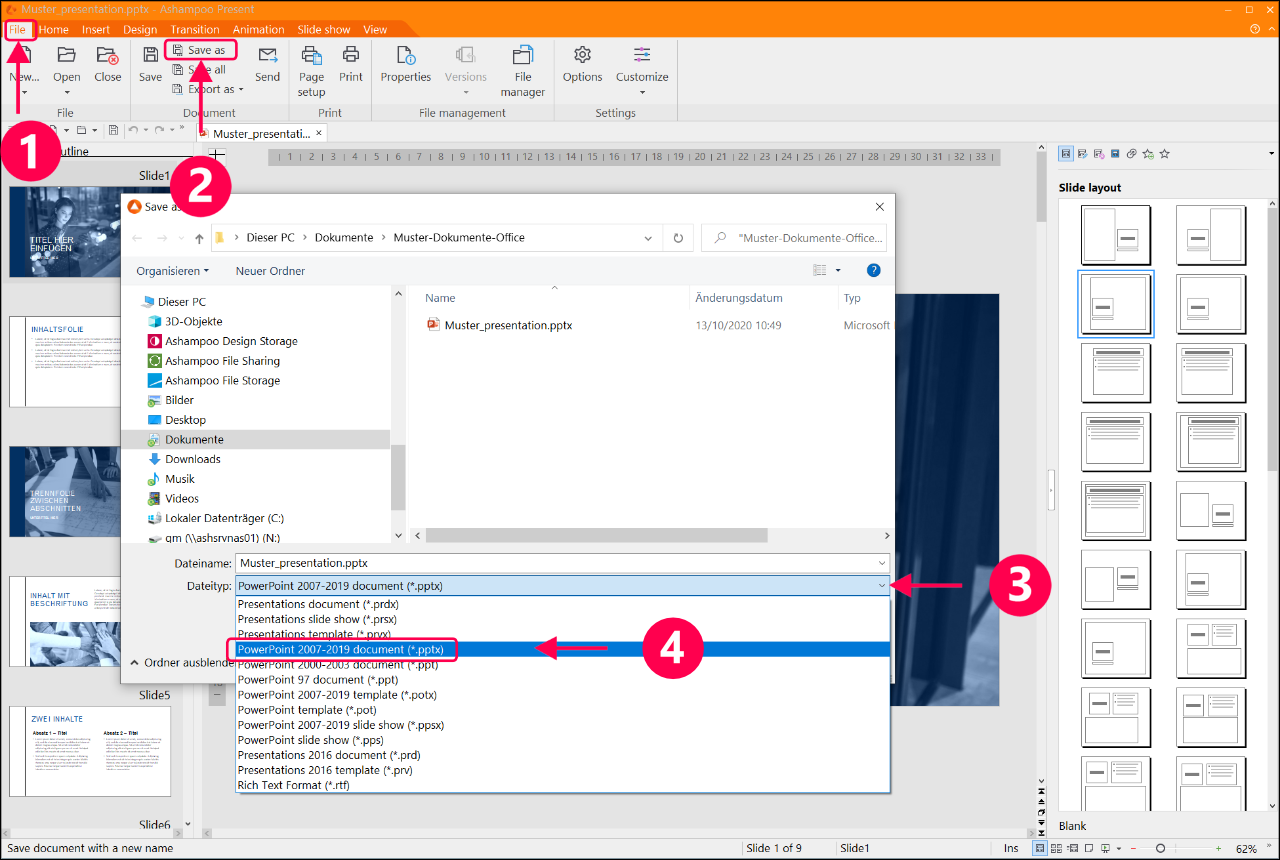Click the search box in Save dialog
The image size is (1280, 860).
794,238
